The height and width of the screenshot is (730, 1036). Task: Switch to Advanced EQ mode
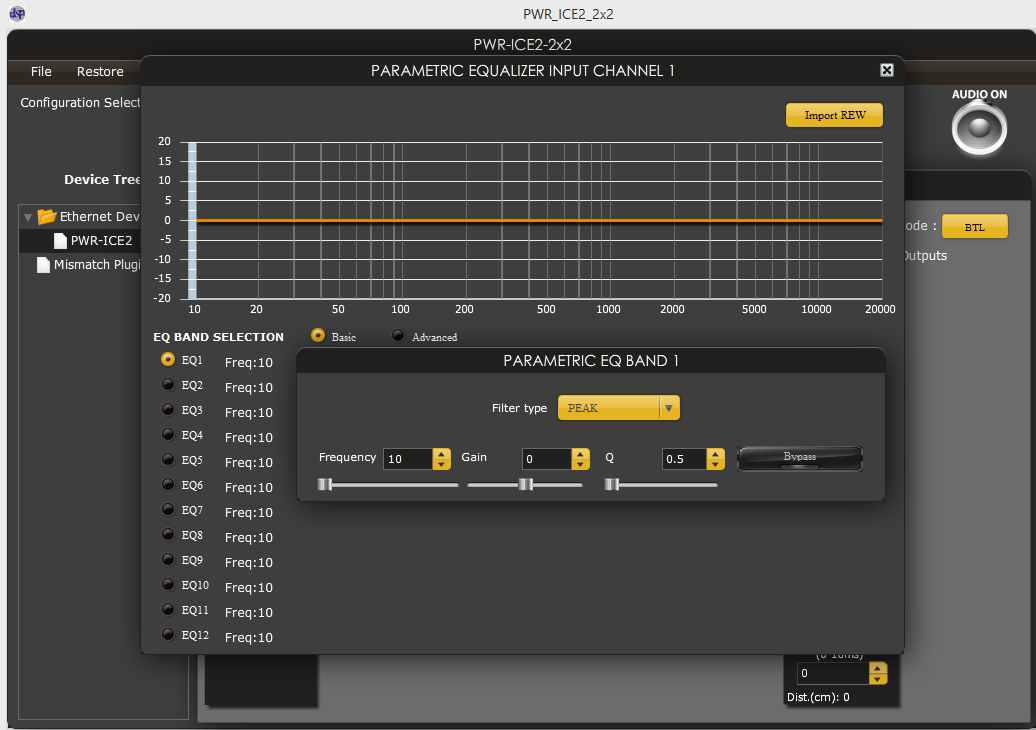(398, 336)
